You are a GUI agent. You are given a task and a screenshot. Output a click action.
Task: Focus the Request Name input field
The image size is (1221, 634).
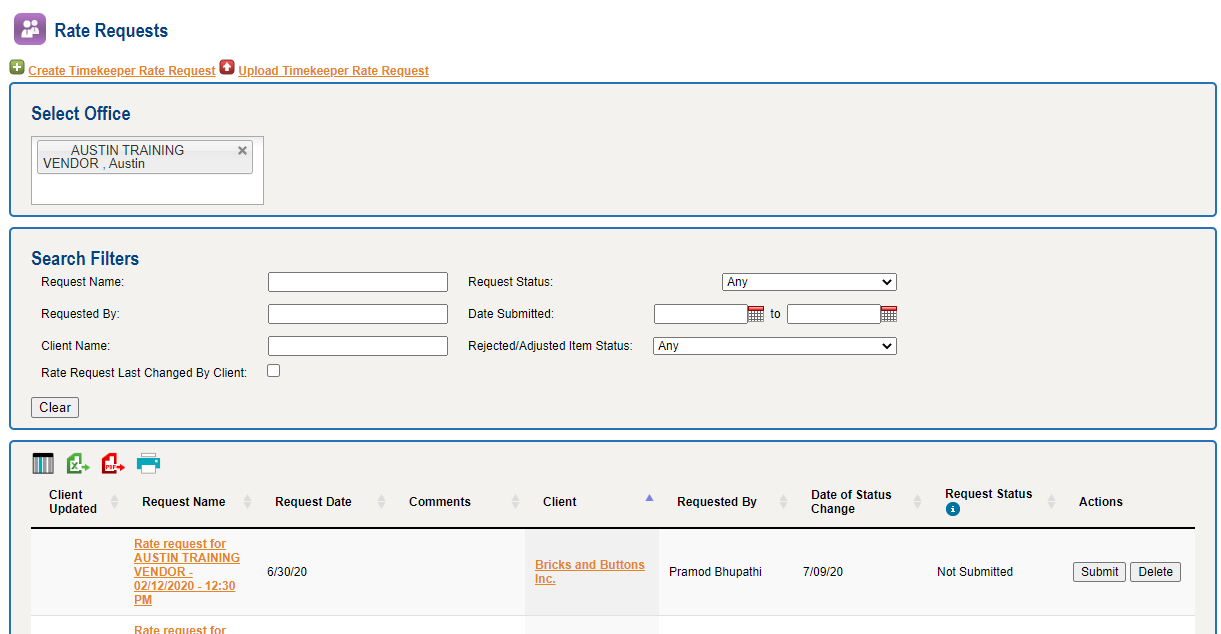[x=358, y=282]
